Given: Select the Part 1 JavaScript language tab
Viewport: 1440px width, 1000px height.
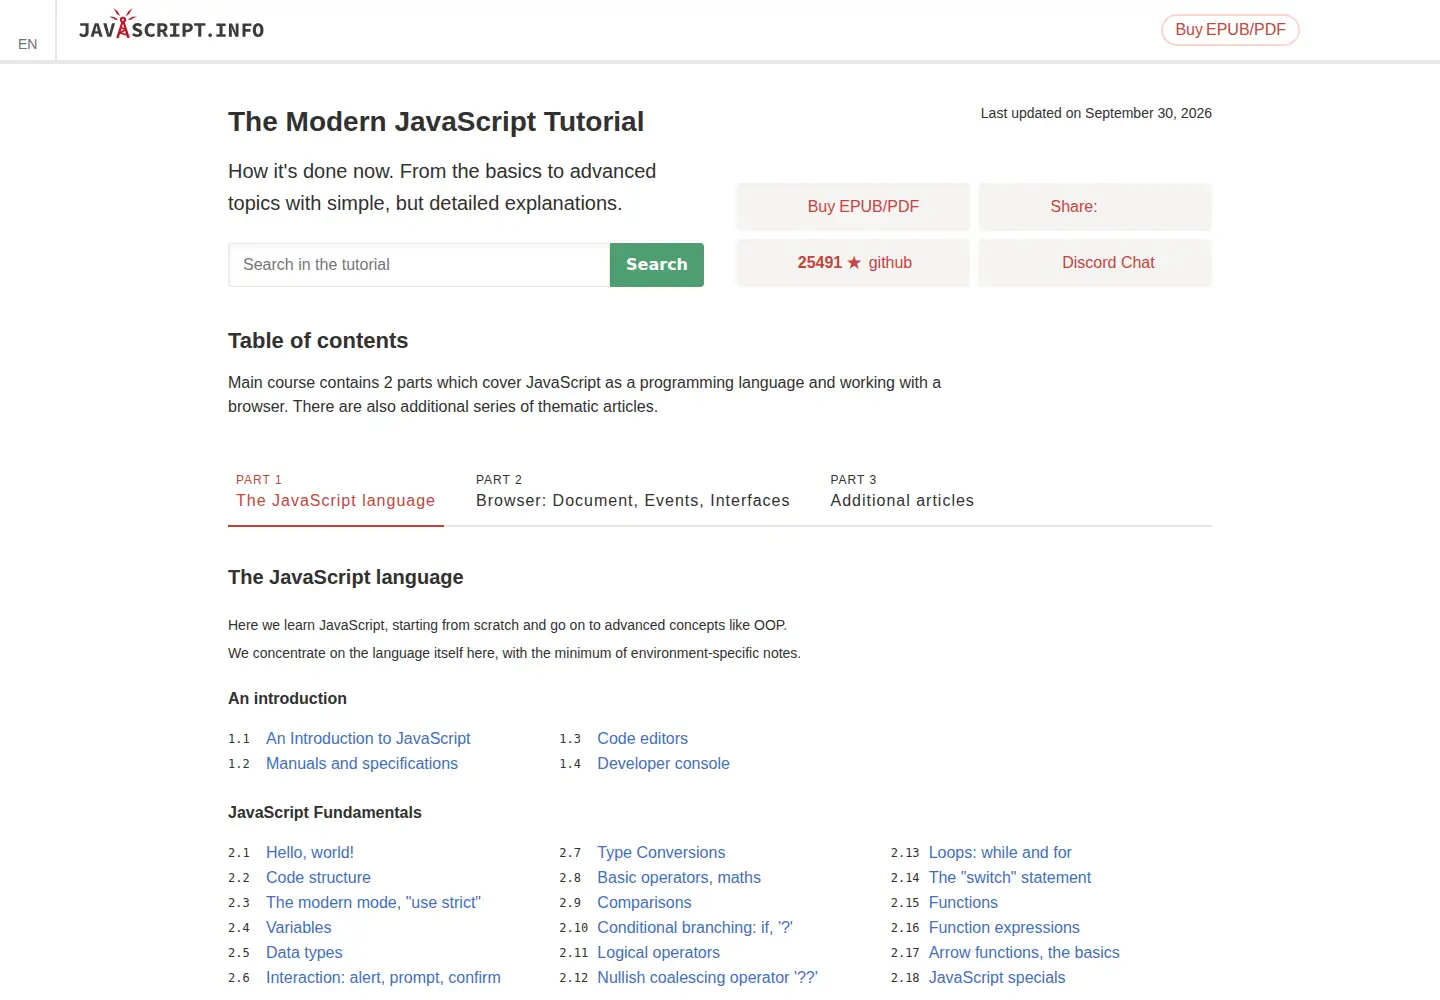Looking at the screenshot, I should pos(336,491).
